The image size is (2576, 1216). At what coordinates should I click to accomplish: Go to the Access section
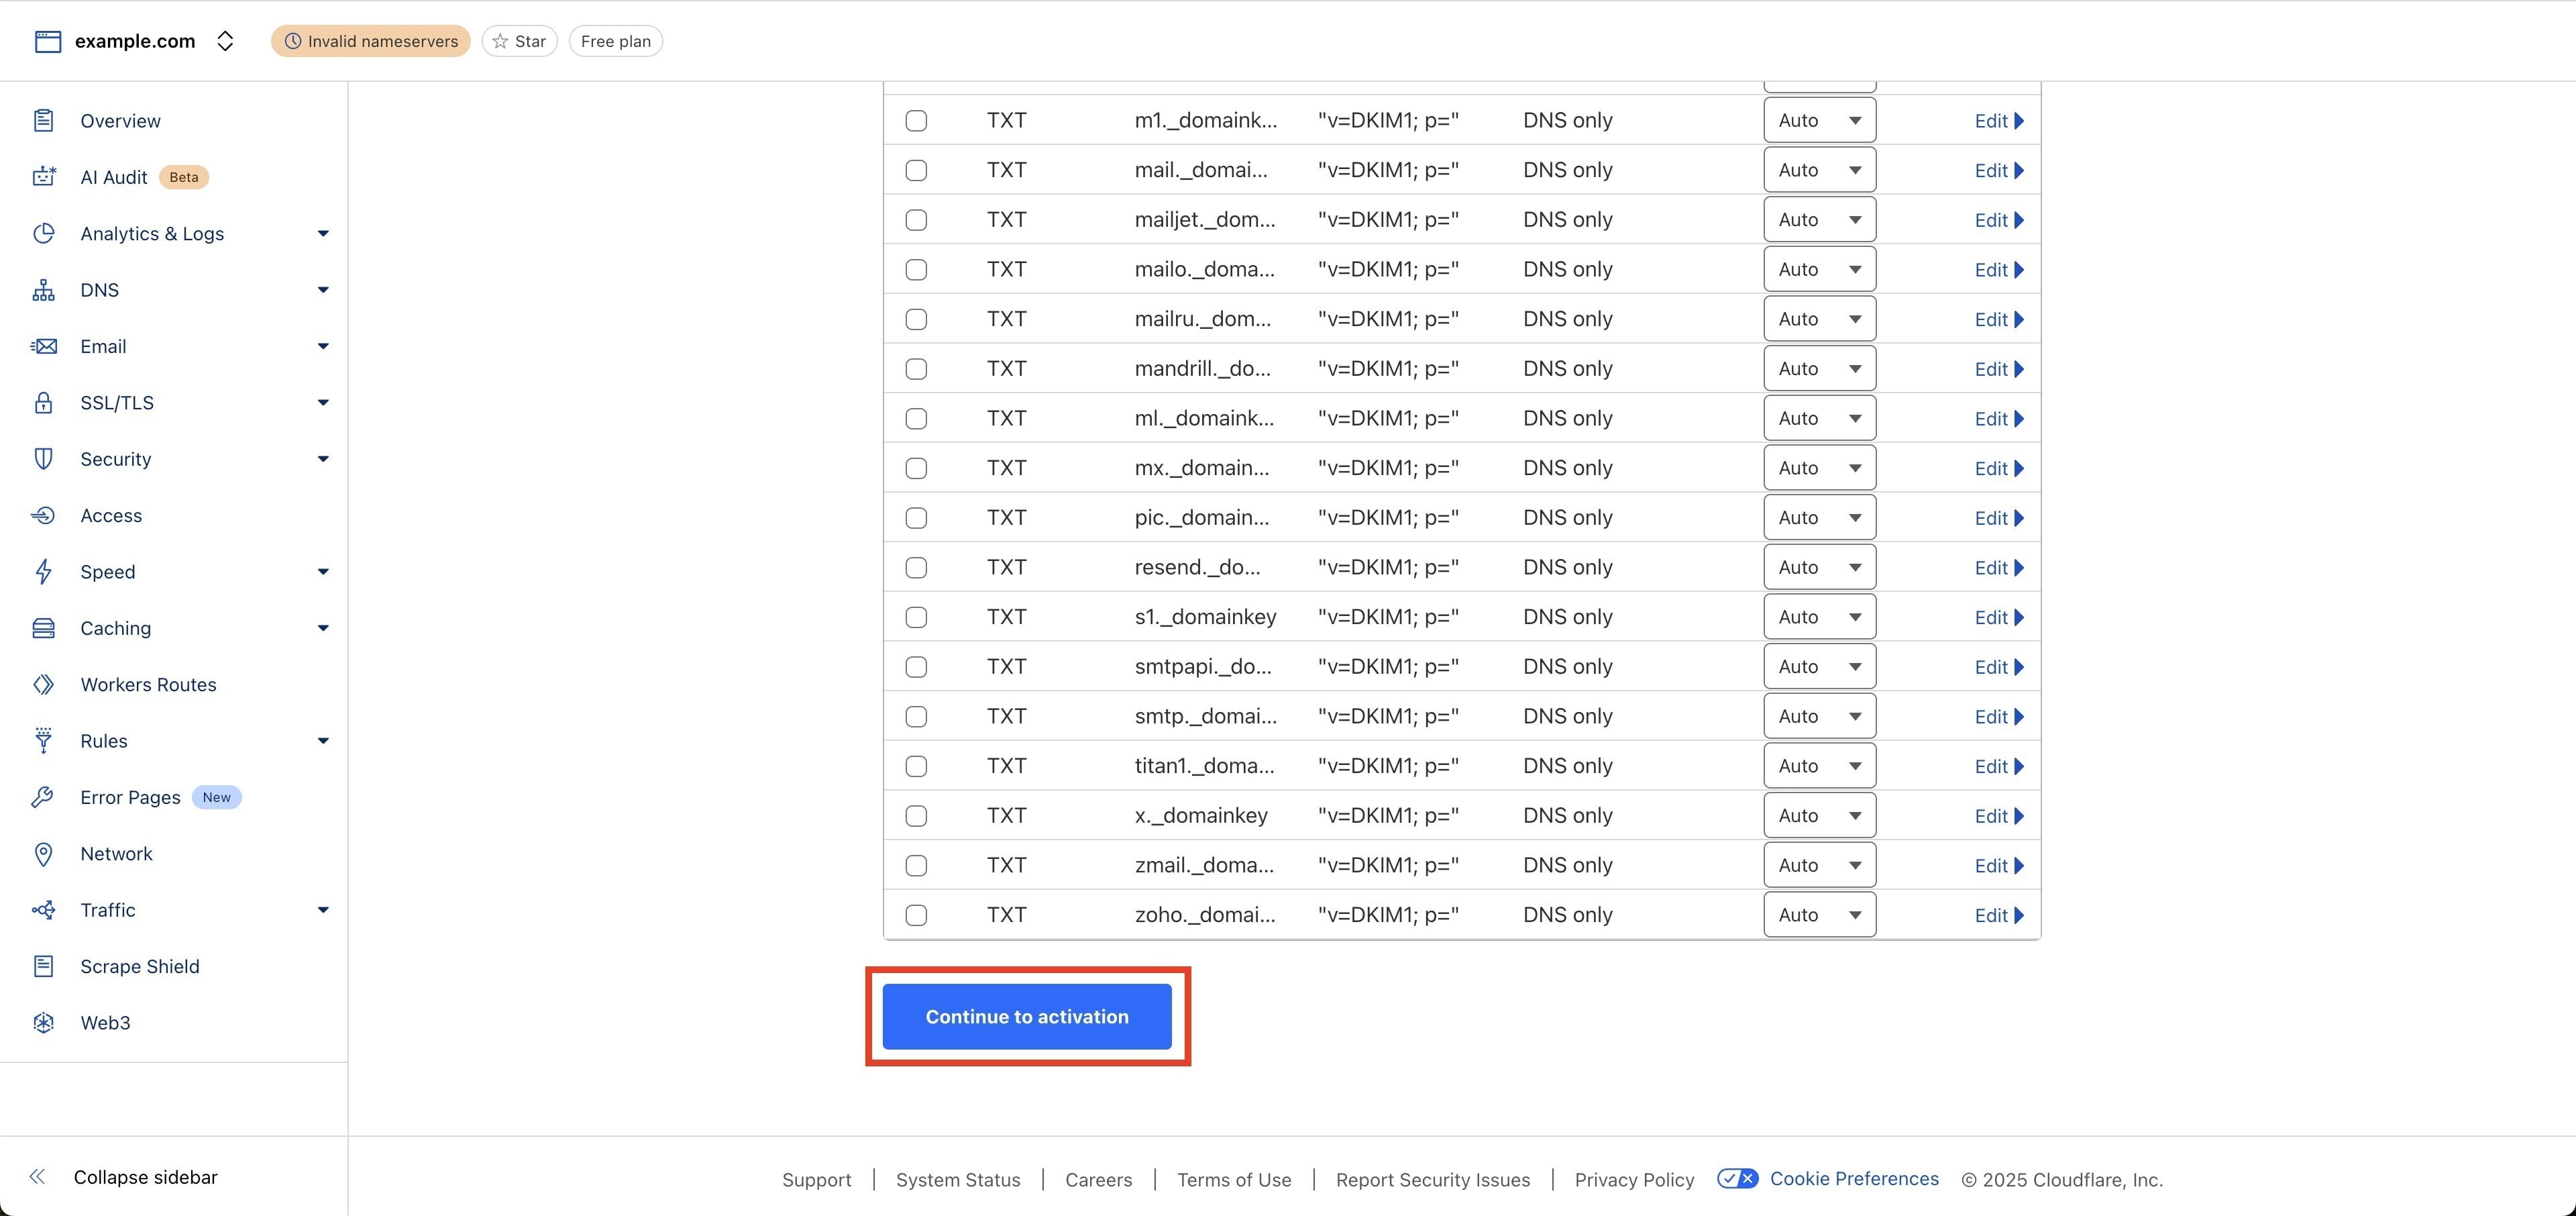click(111, 516)
